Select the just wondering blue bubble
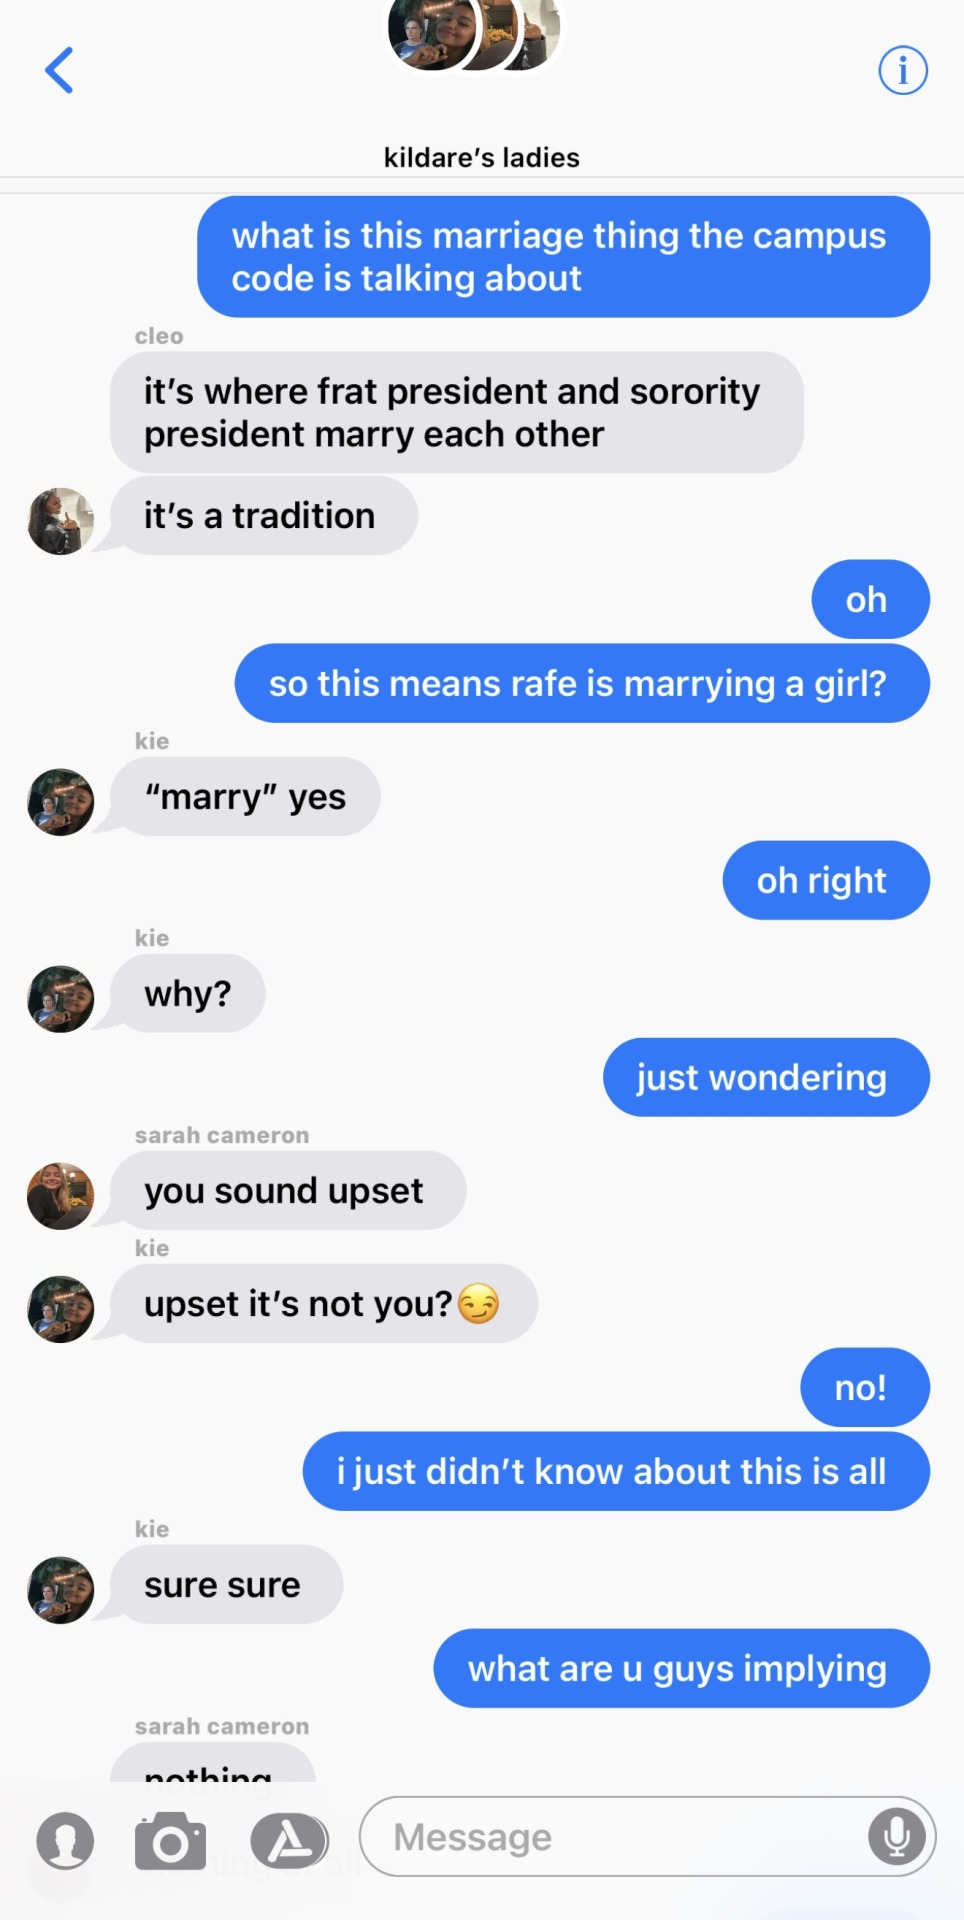Viewport: 964px width, 1920px height. tap(767, 1077)
